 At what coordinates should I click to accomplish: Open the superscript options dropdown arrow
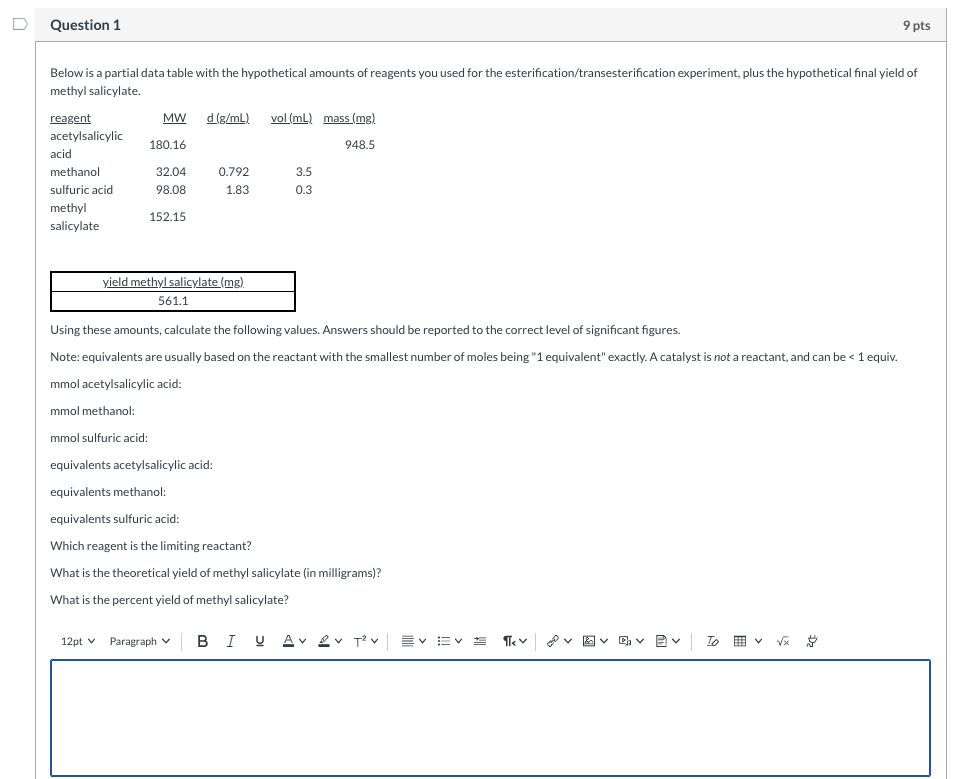[375, 641]
